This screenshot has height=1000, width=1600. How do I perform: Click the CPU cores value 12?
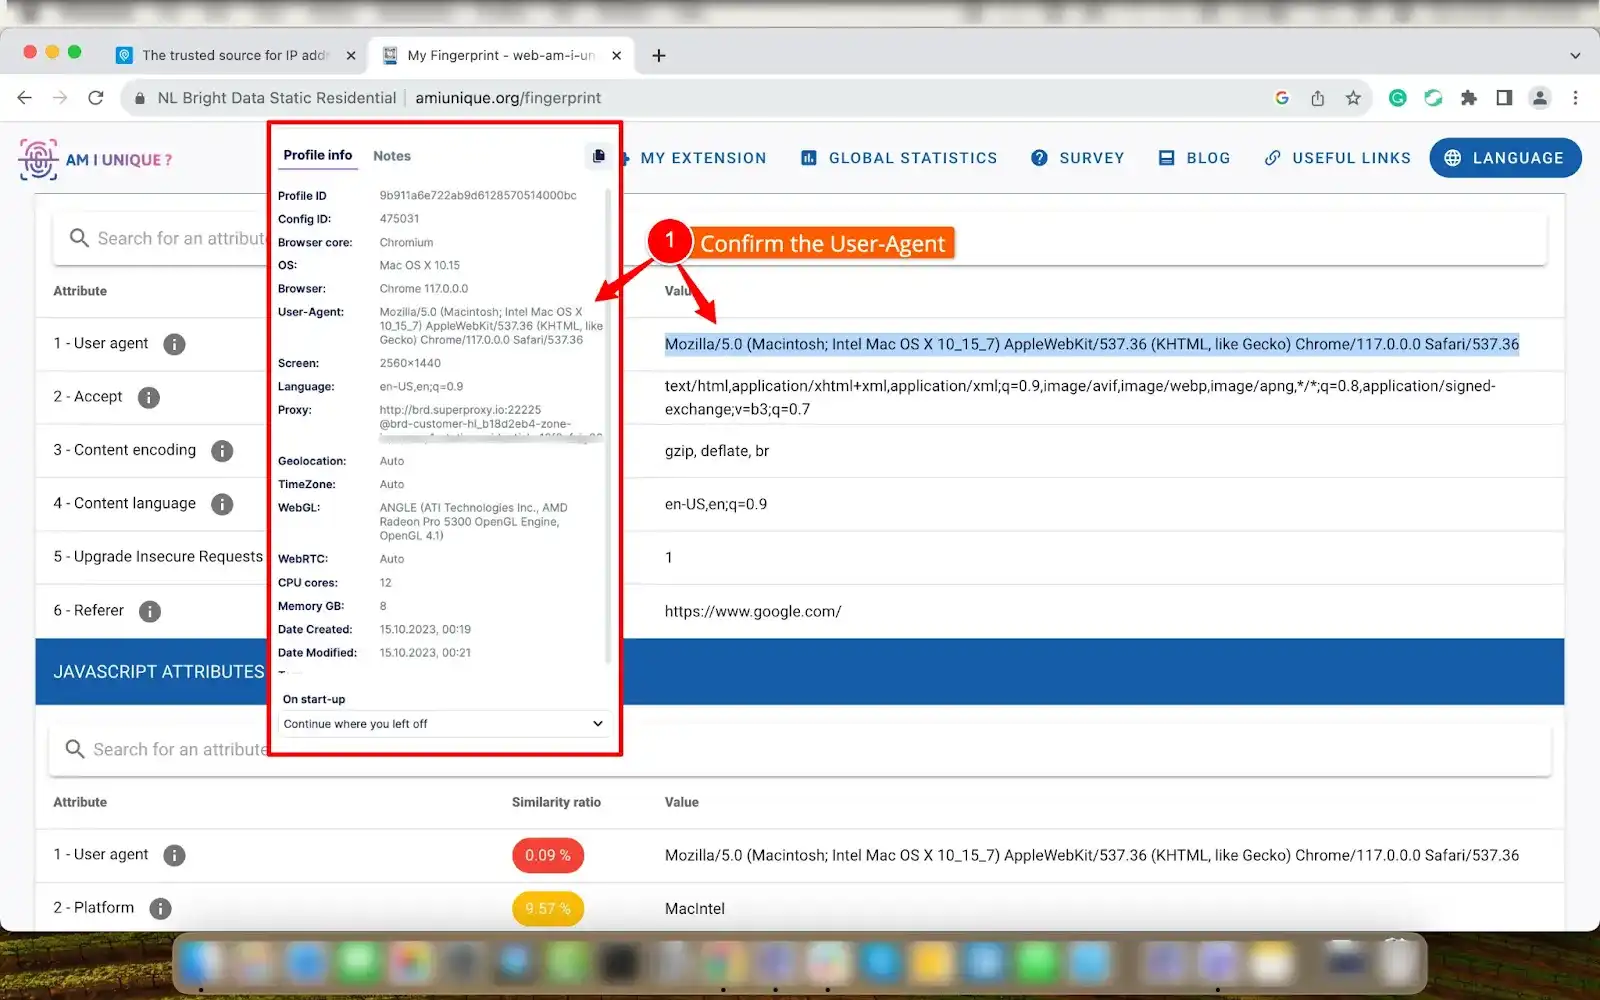click(386, 582)
